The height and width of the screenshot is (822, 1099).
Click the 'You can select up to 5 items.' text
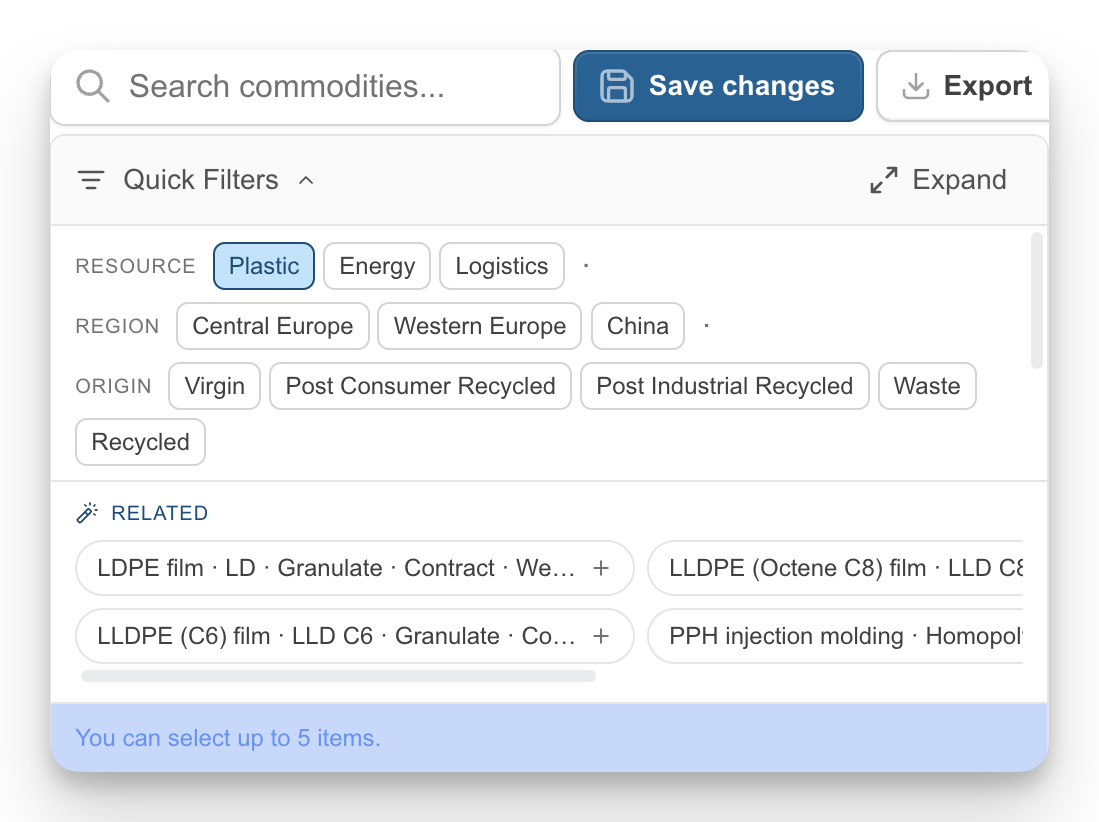pyautogui.click(x=228, y=738)
